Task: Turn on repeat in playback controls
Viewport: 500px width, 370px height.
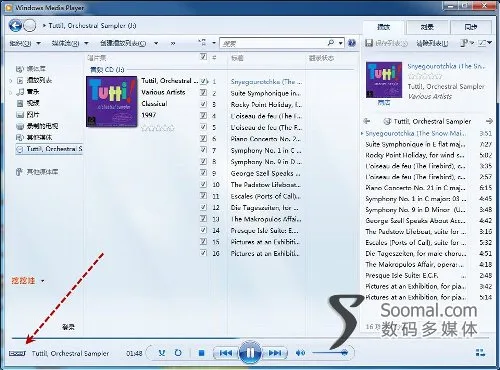Action: click(x=178, y=353)
